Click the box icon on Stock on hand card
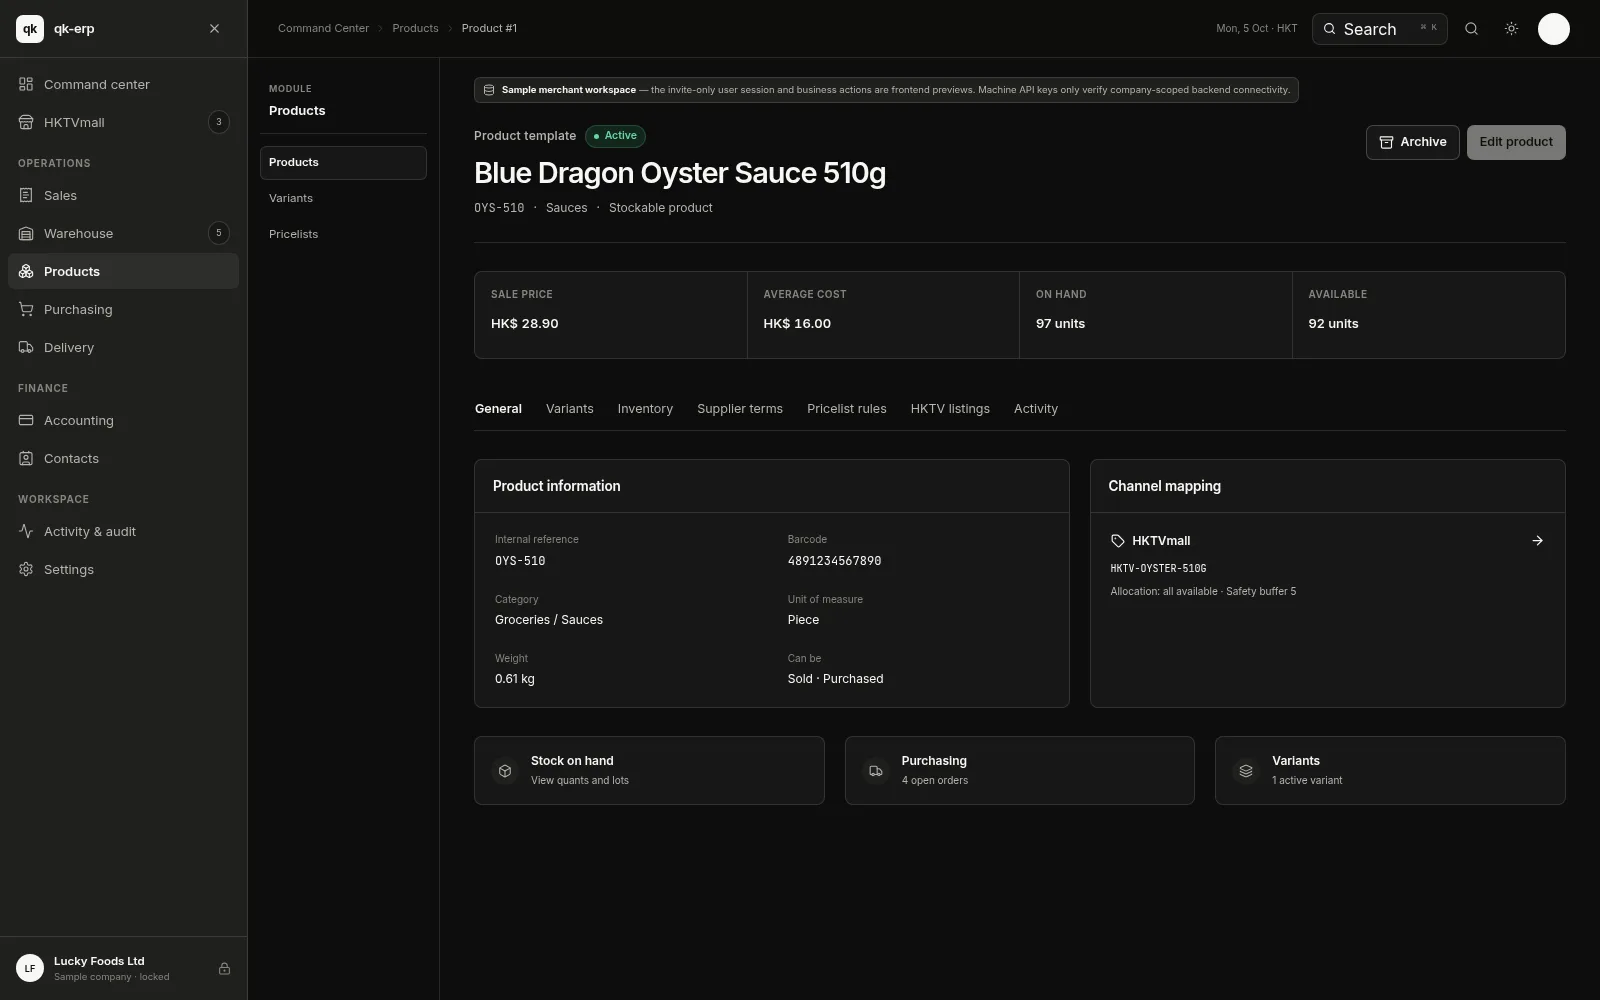Image resolution: width=1600 pixels, height=1000 pixels. click(x=505, y=771)
